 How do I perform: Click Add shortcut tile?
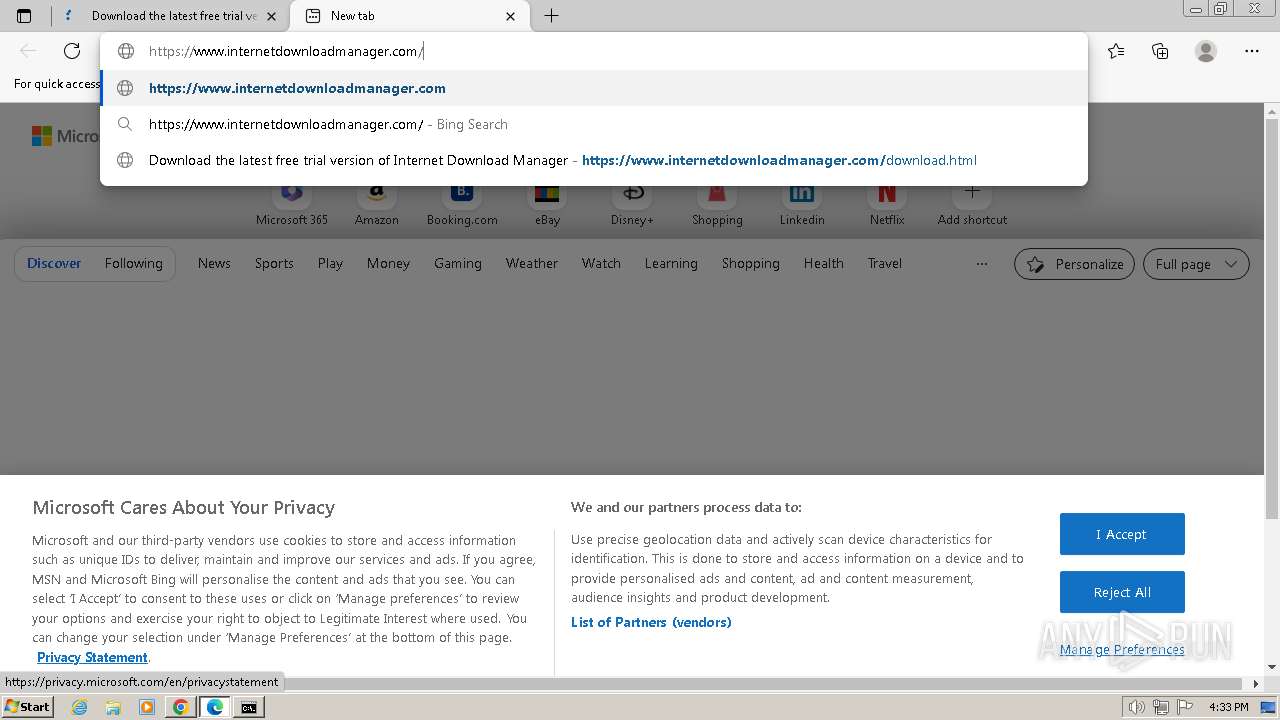point(972,205)
